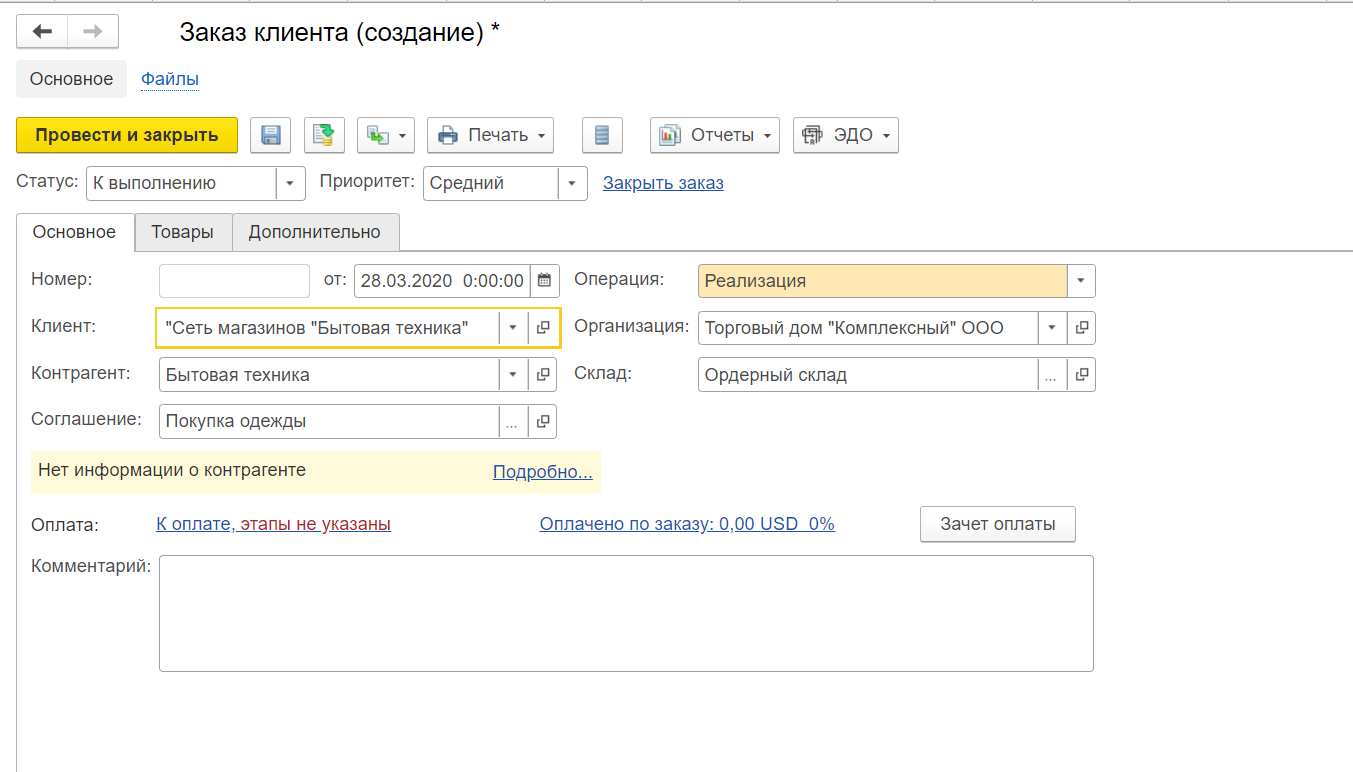Click the save (floppy disk) icon
Image resolution: width=1353 pixels, height=772 pixels.
point(270,135)
